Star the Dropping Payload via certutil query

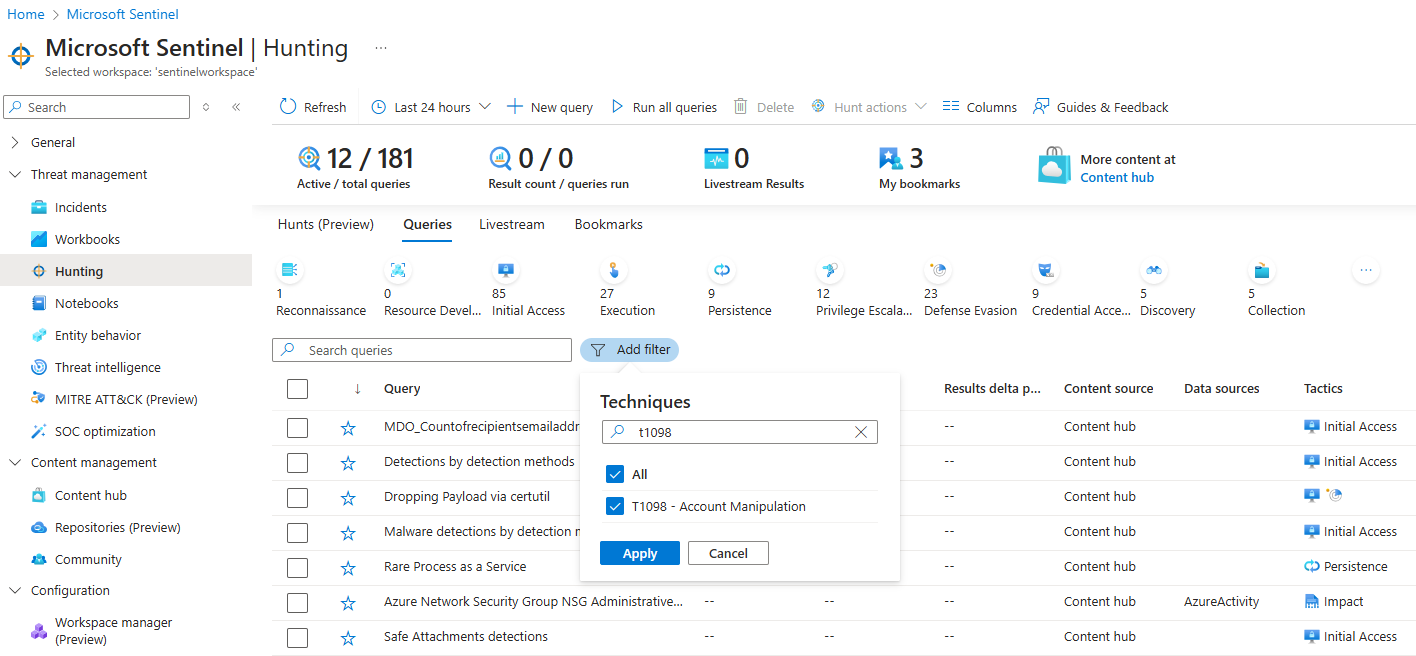(x=348, y=498)
